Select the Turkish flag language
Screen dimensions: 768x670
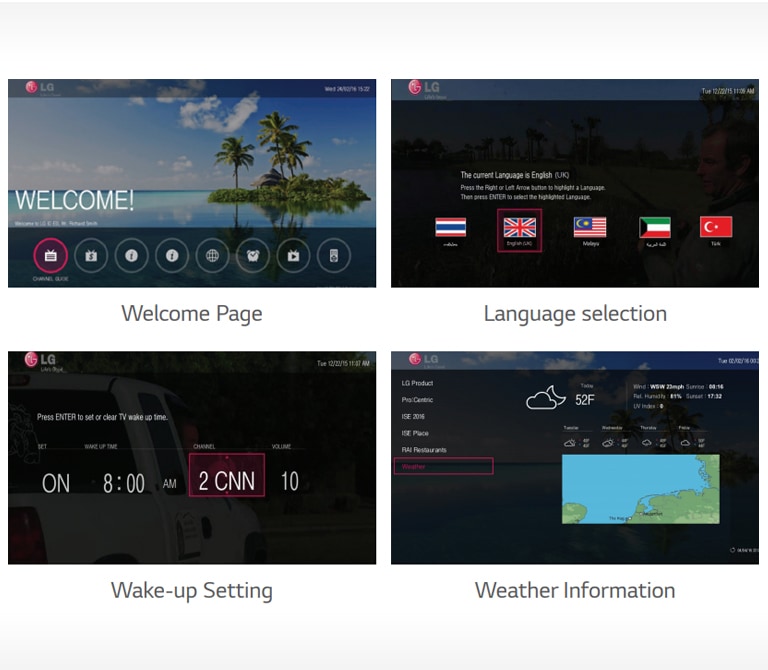pos(716,227)
